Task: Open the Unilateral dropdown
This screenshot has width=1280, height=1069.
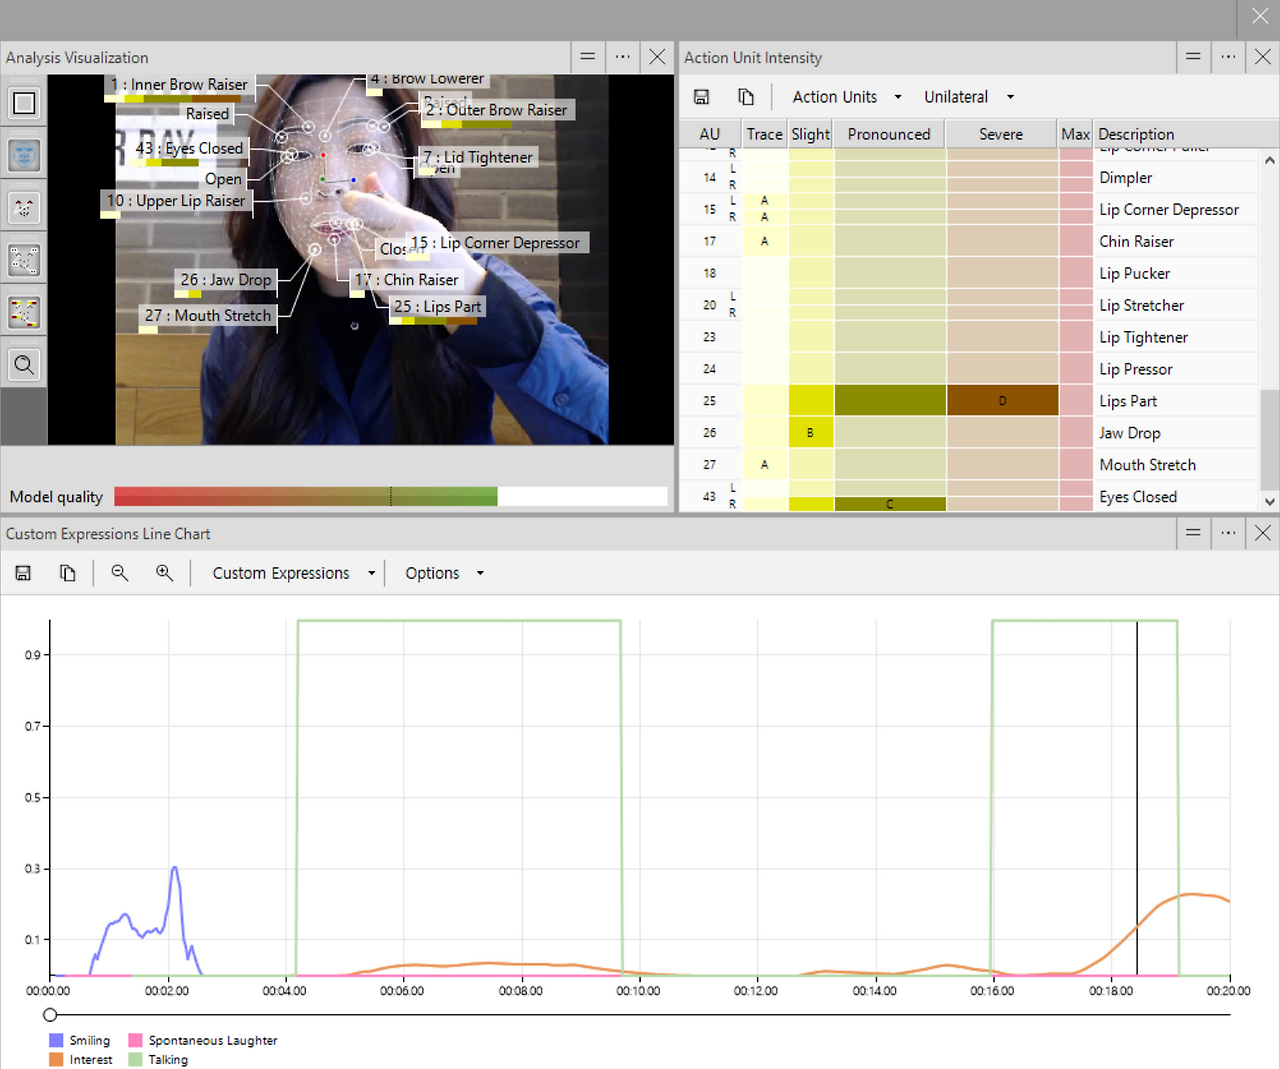Action: pos(967,96)
